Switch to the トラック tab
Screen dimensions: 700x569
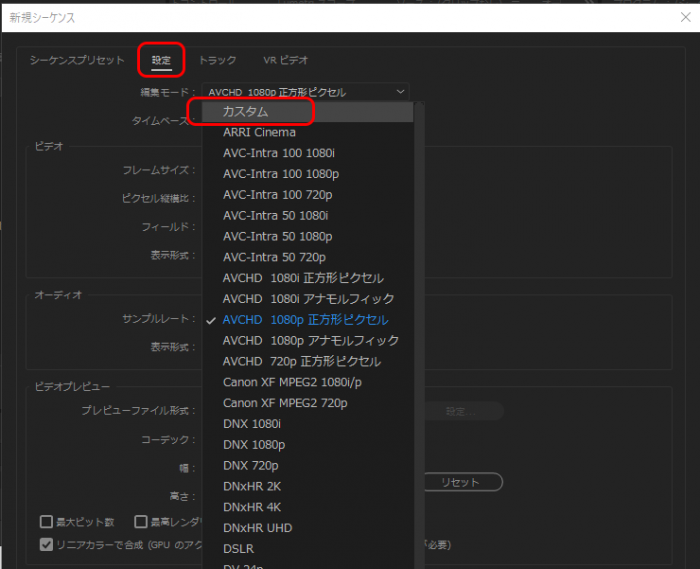(217, 60)
